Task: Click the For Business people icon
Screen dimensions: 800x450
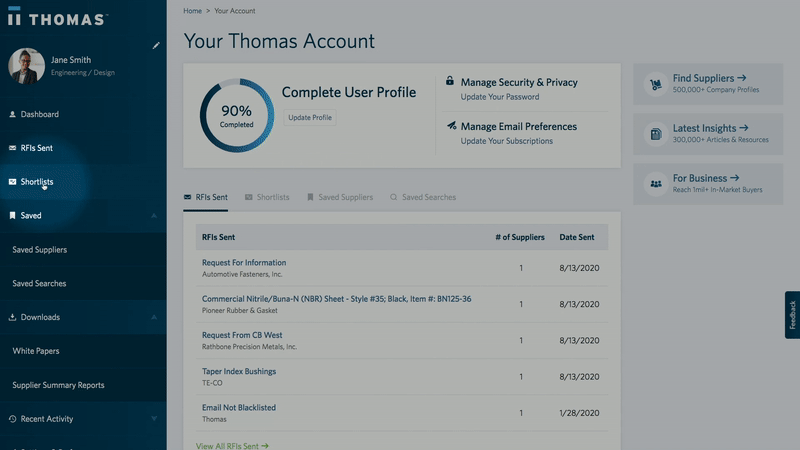Action: [x=655, y=184]
